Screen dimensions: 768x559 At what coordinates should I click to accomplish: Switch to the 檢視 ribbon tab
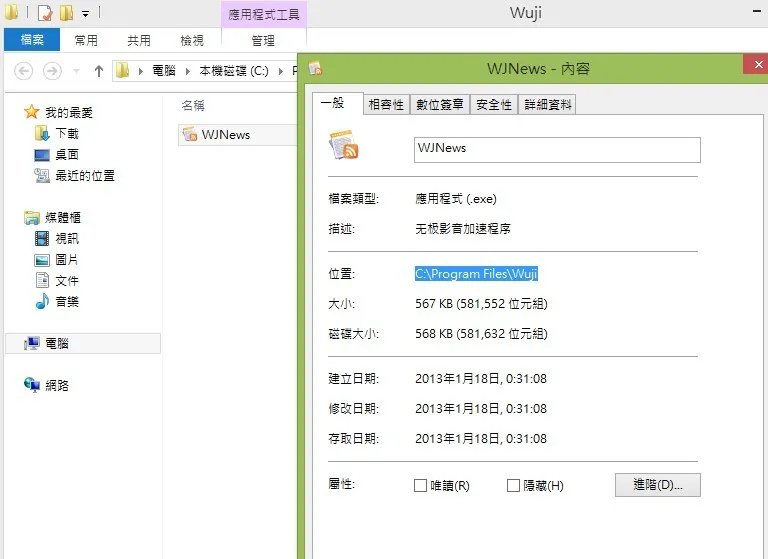(192, 40)
